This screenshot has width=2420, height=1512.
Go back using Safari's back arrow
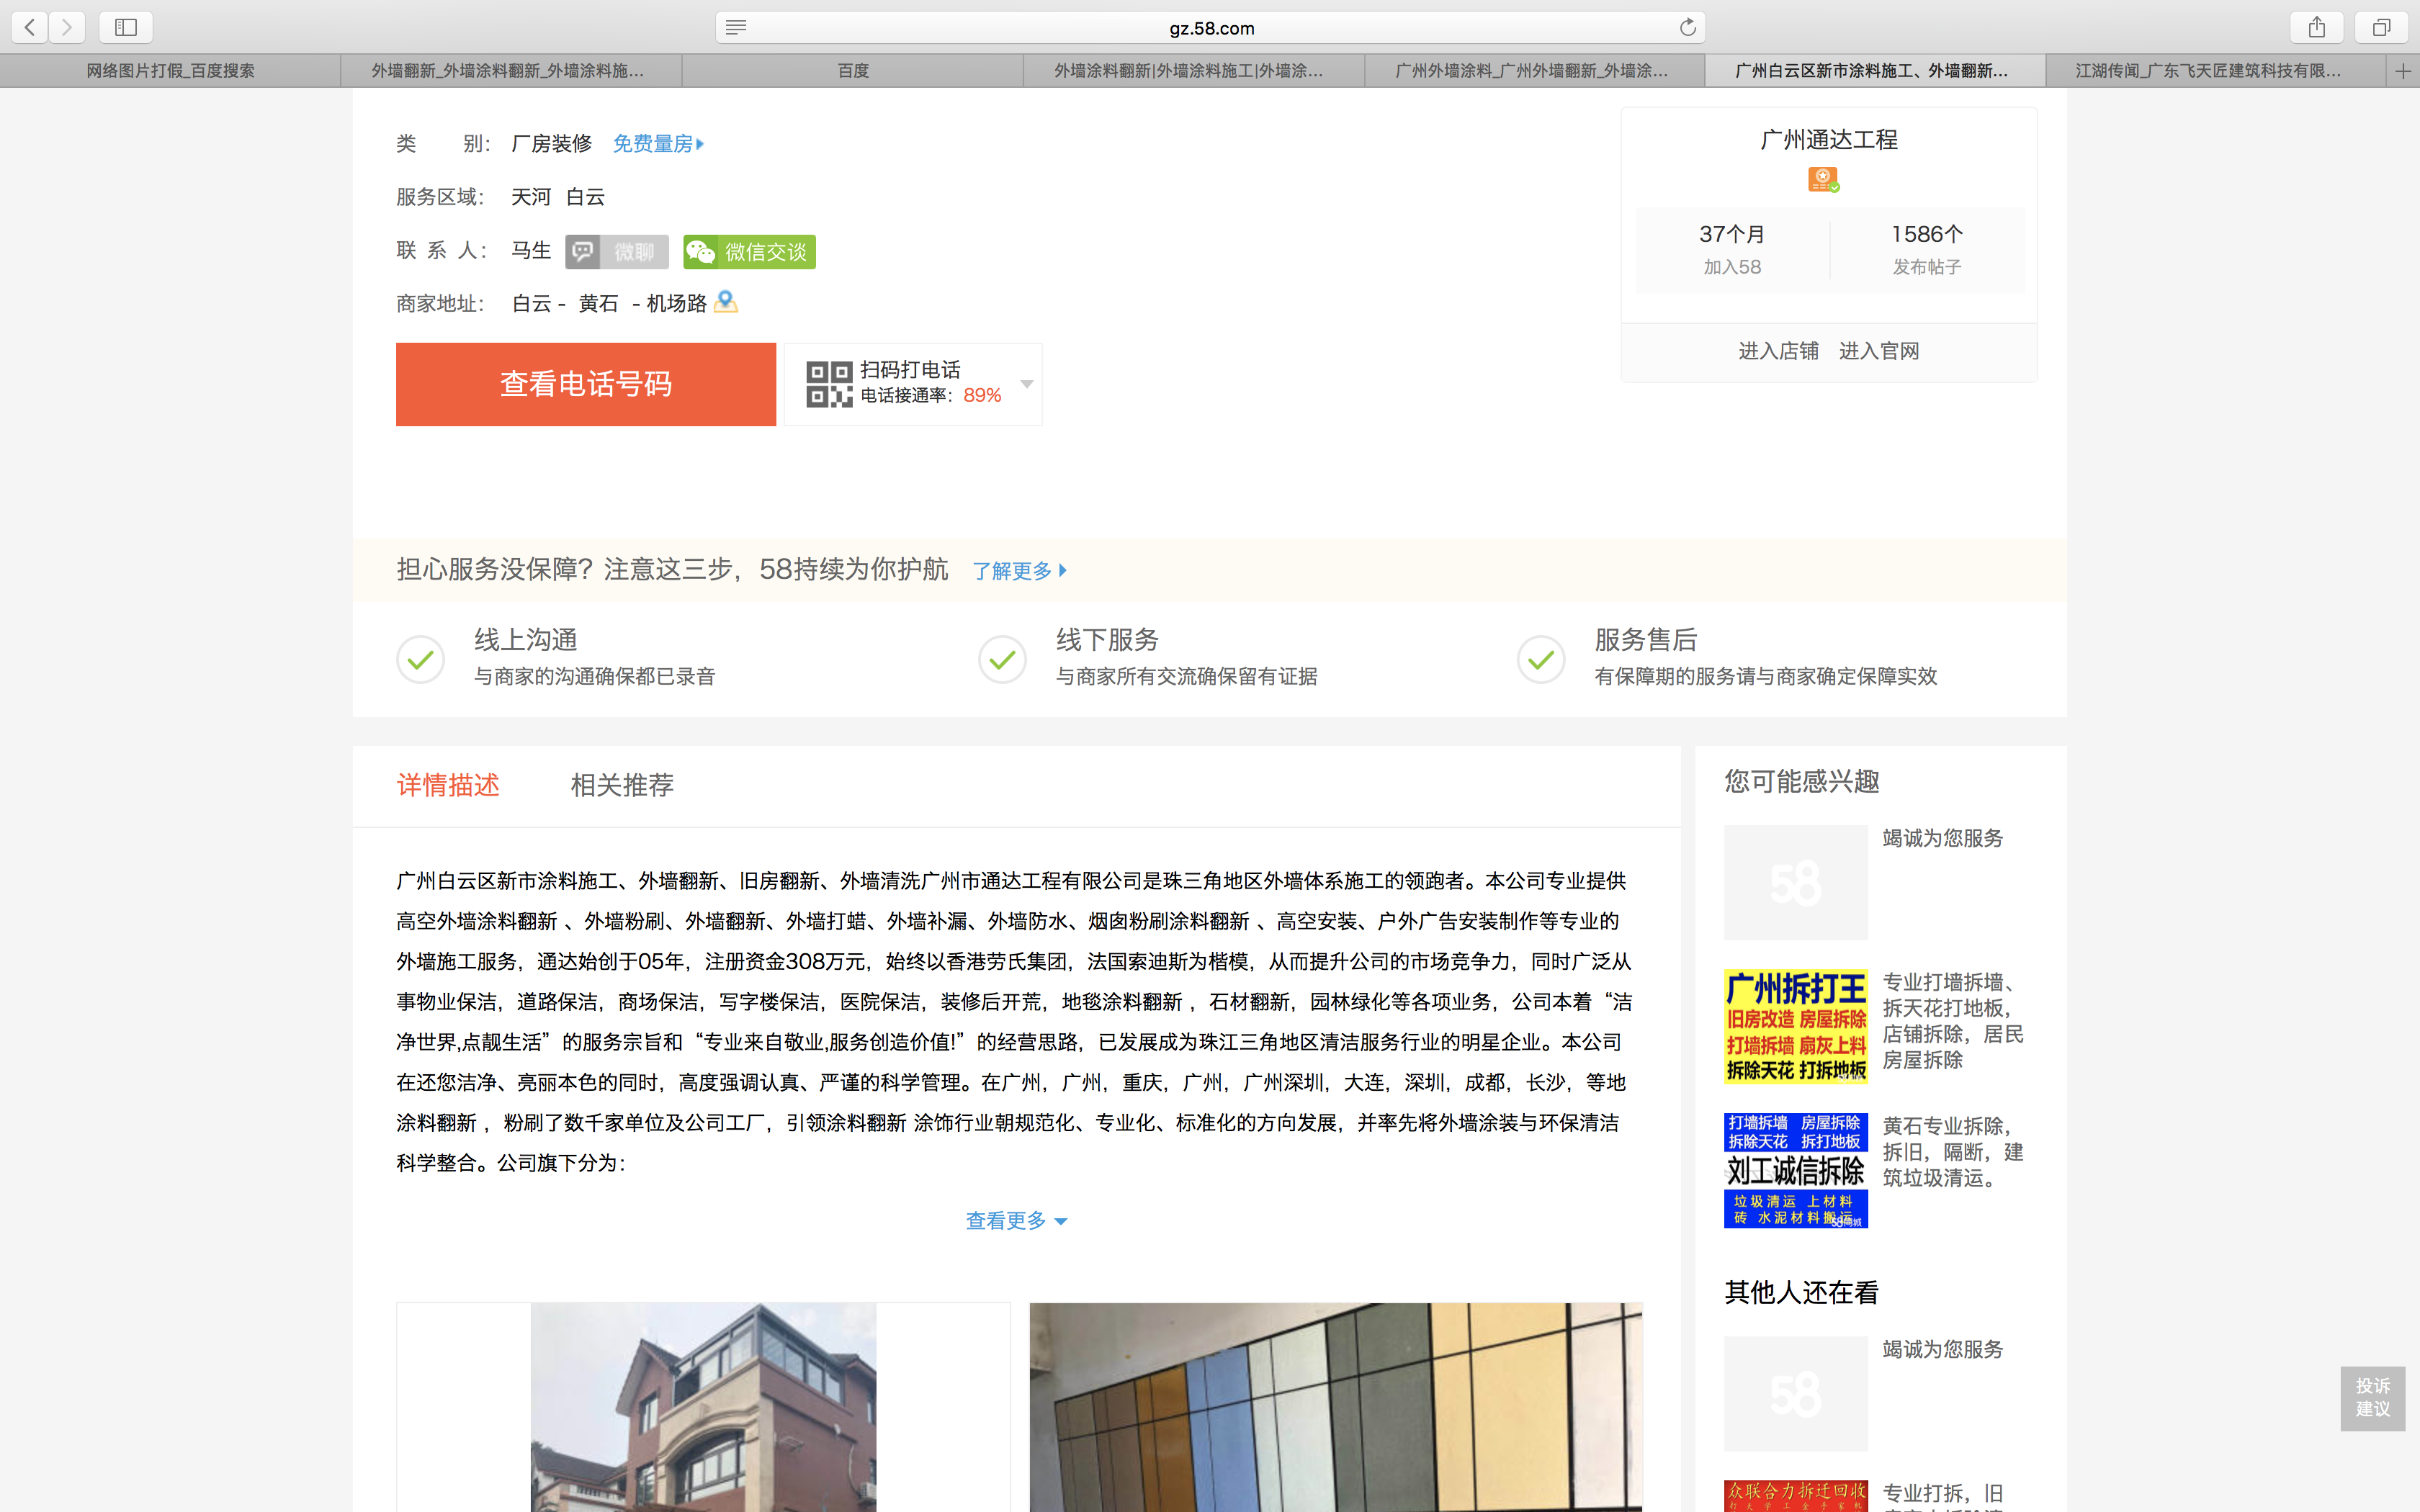[x=30, y=27]
